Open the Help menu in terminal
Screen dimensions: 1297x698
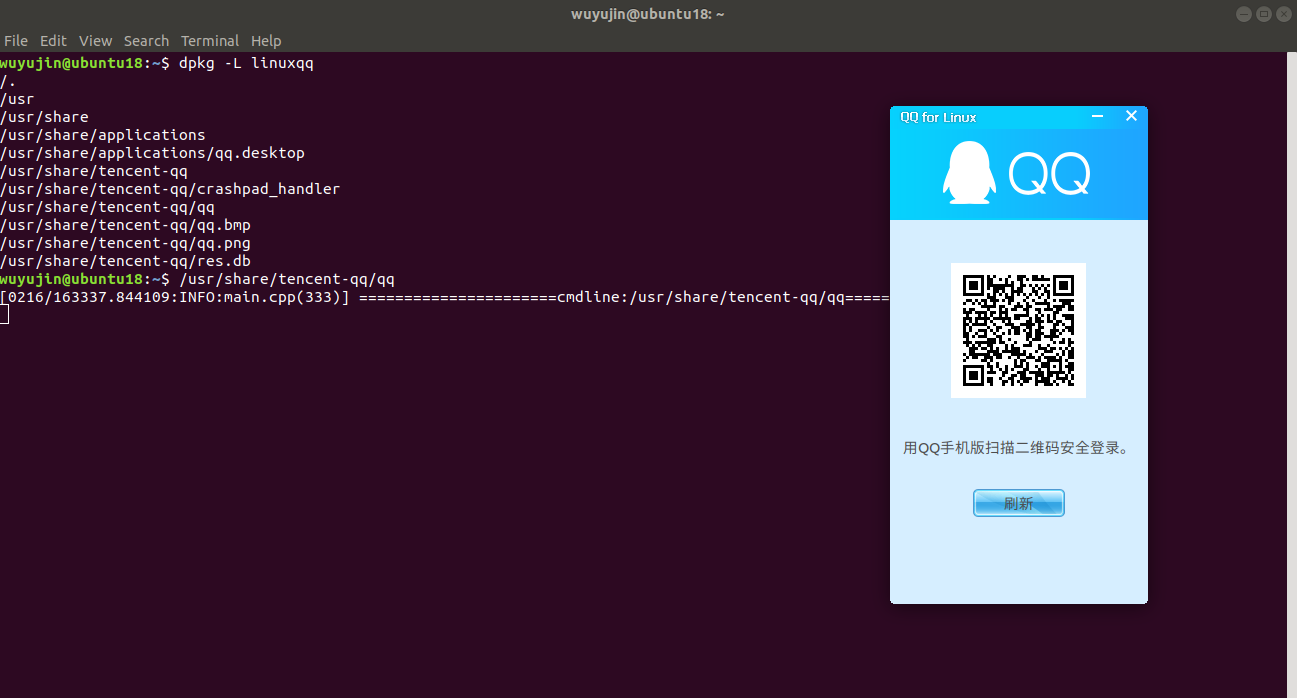[x=266, y=41]
